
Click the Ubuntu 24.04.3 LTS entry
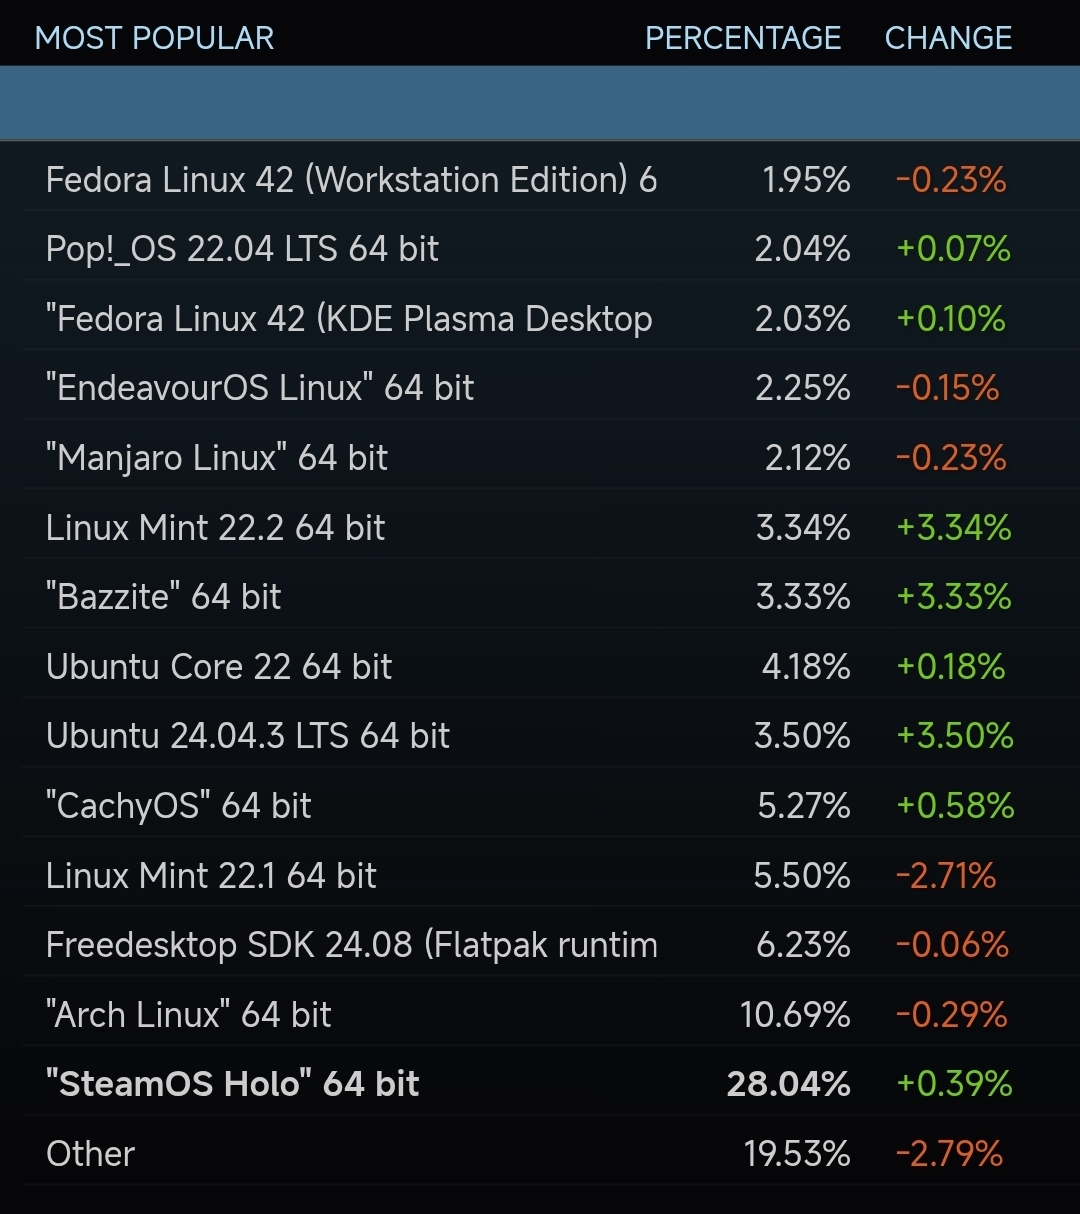coord(248,736)
